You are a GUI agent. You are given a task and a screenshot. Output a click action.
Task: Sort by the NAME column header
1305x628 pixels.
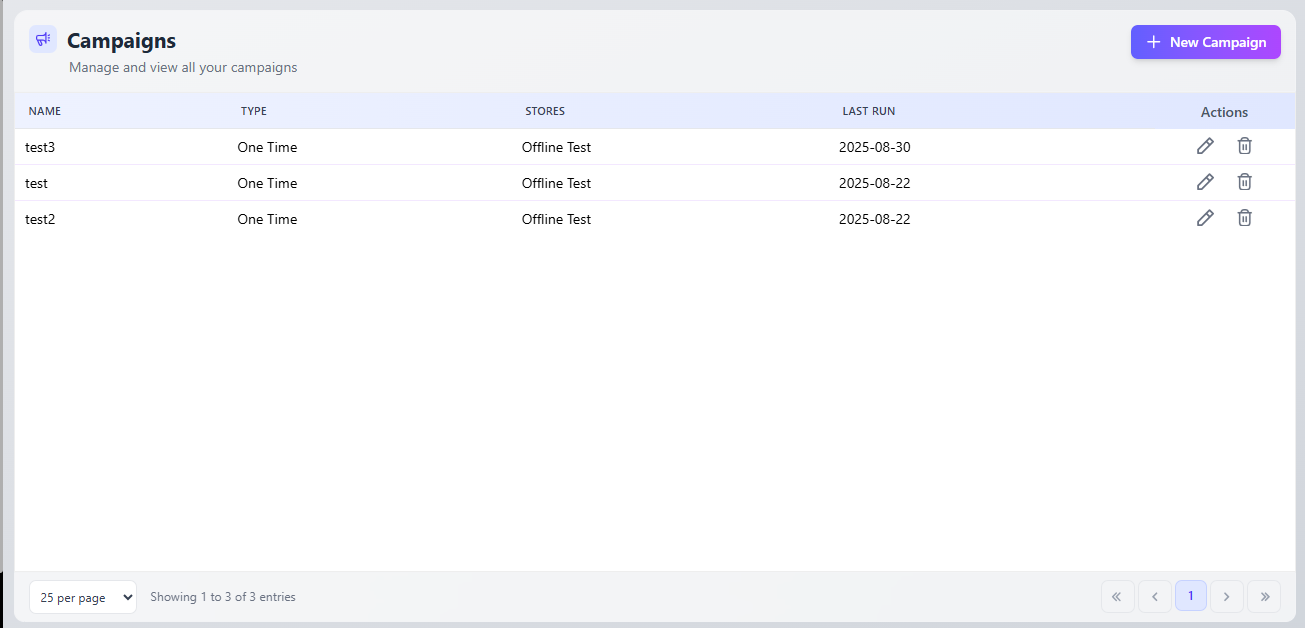pos(45,111)
